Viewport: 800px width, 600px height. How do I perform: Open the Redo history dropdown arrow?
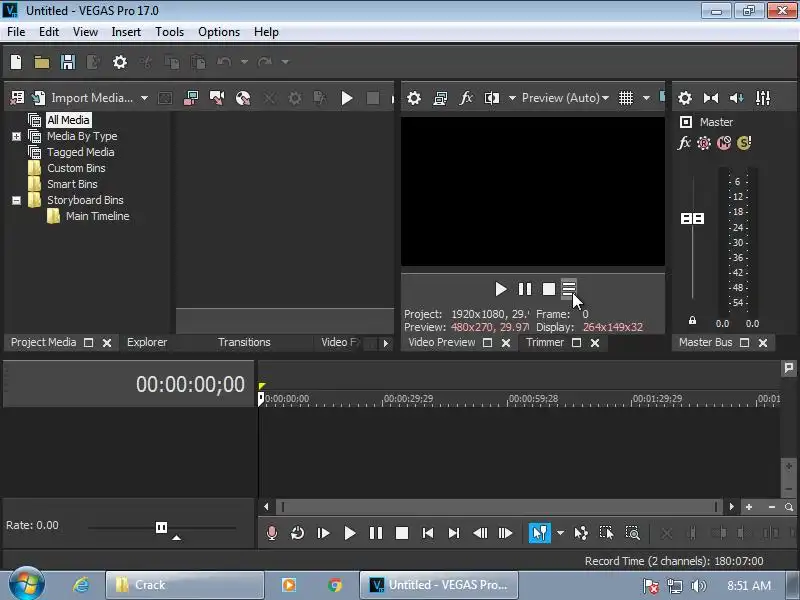click(x=285, y=62)
